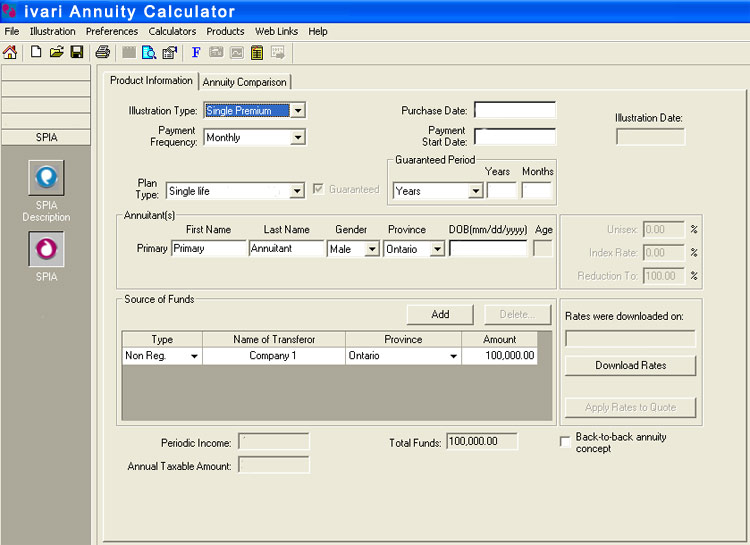Expand the Non Reg. fund type dropdown
The image size is (750, 545).
(x=194, y=356)
